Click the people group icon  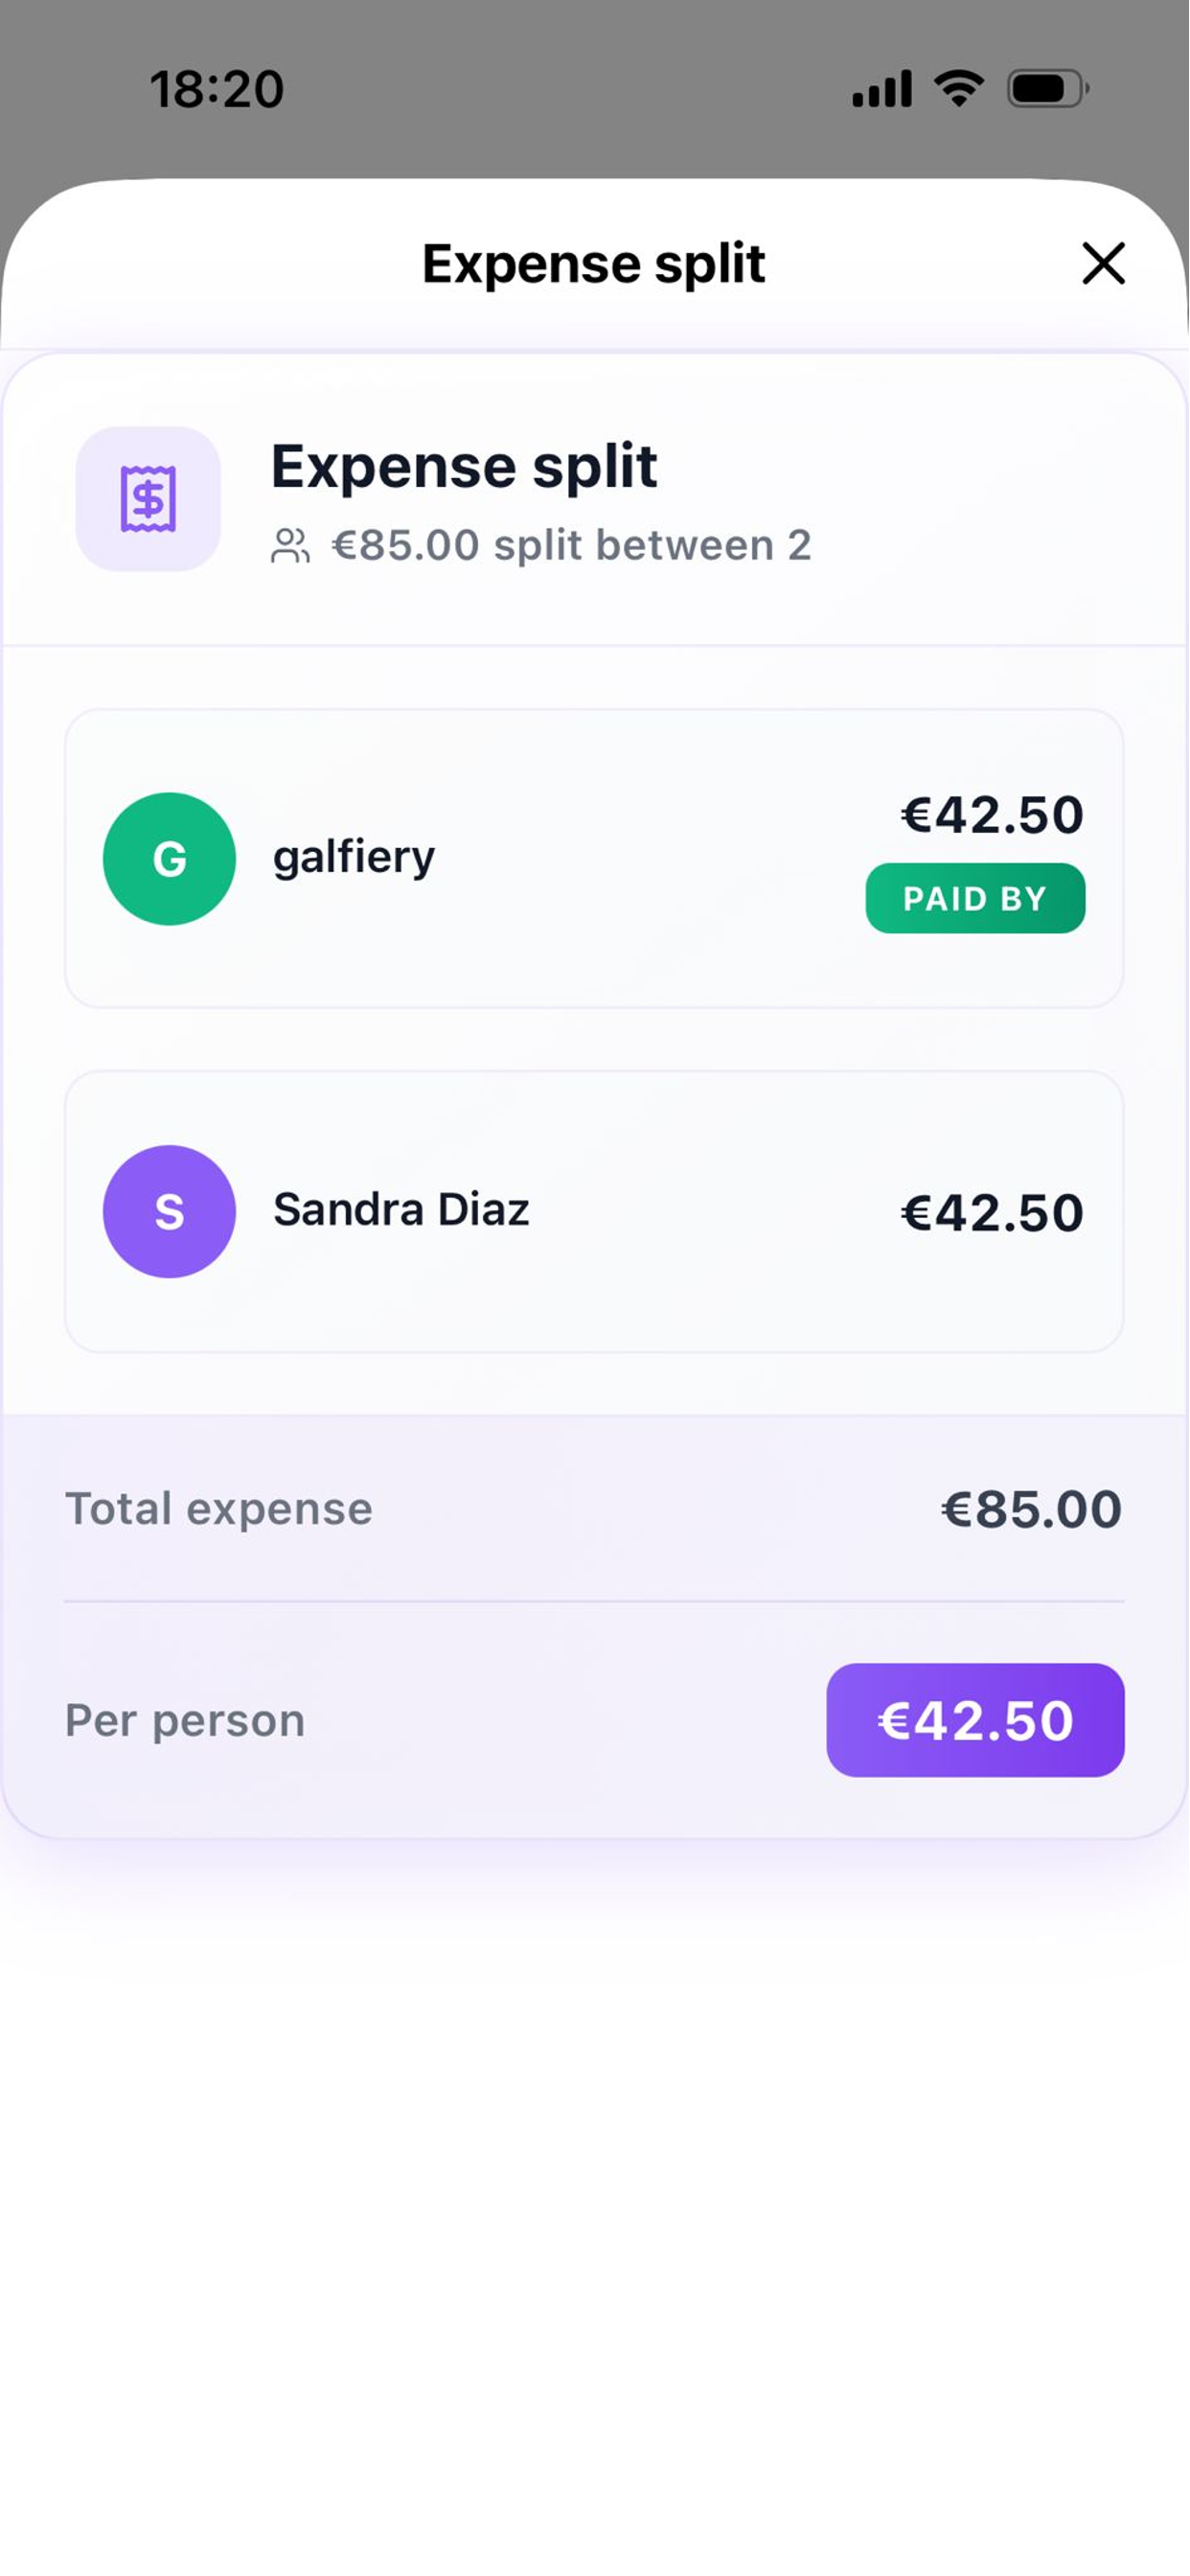tap(290, 546)
